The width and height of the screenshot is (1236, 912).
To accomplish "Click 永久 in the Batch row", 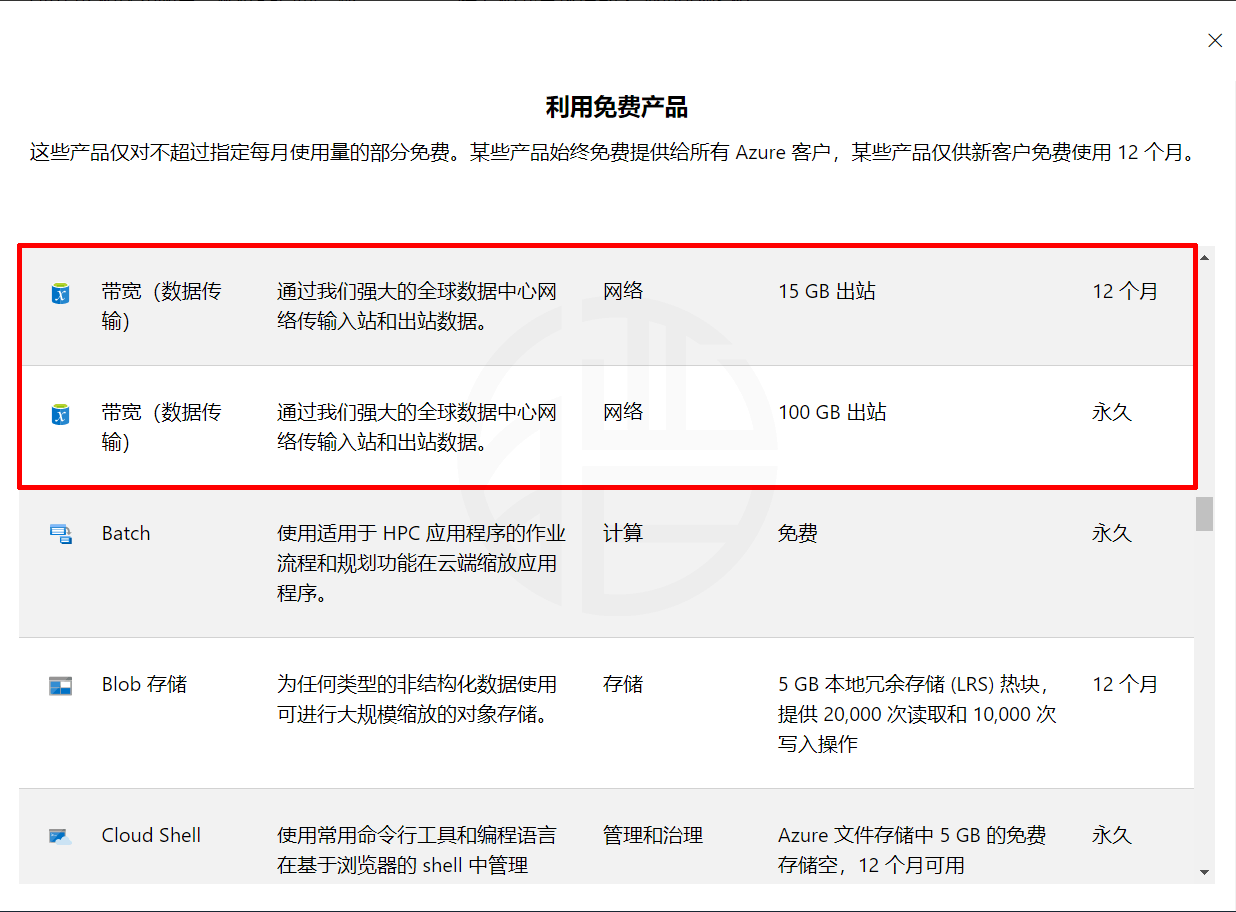I will point(1112,533).
